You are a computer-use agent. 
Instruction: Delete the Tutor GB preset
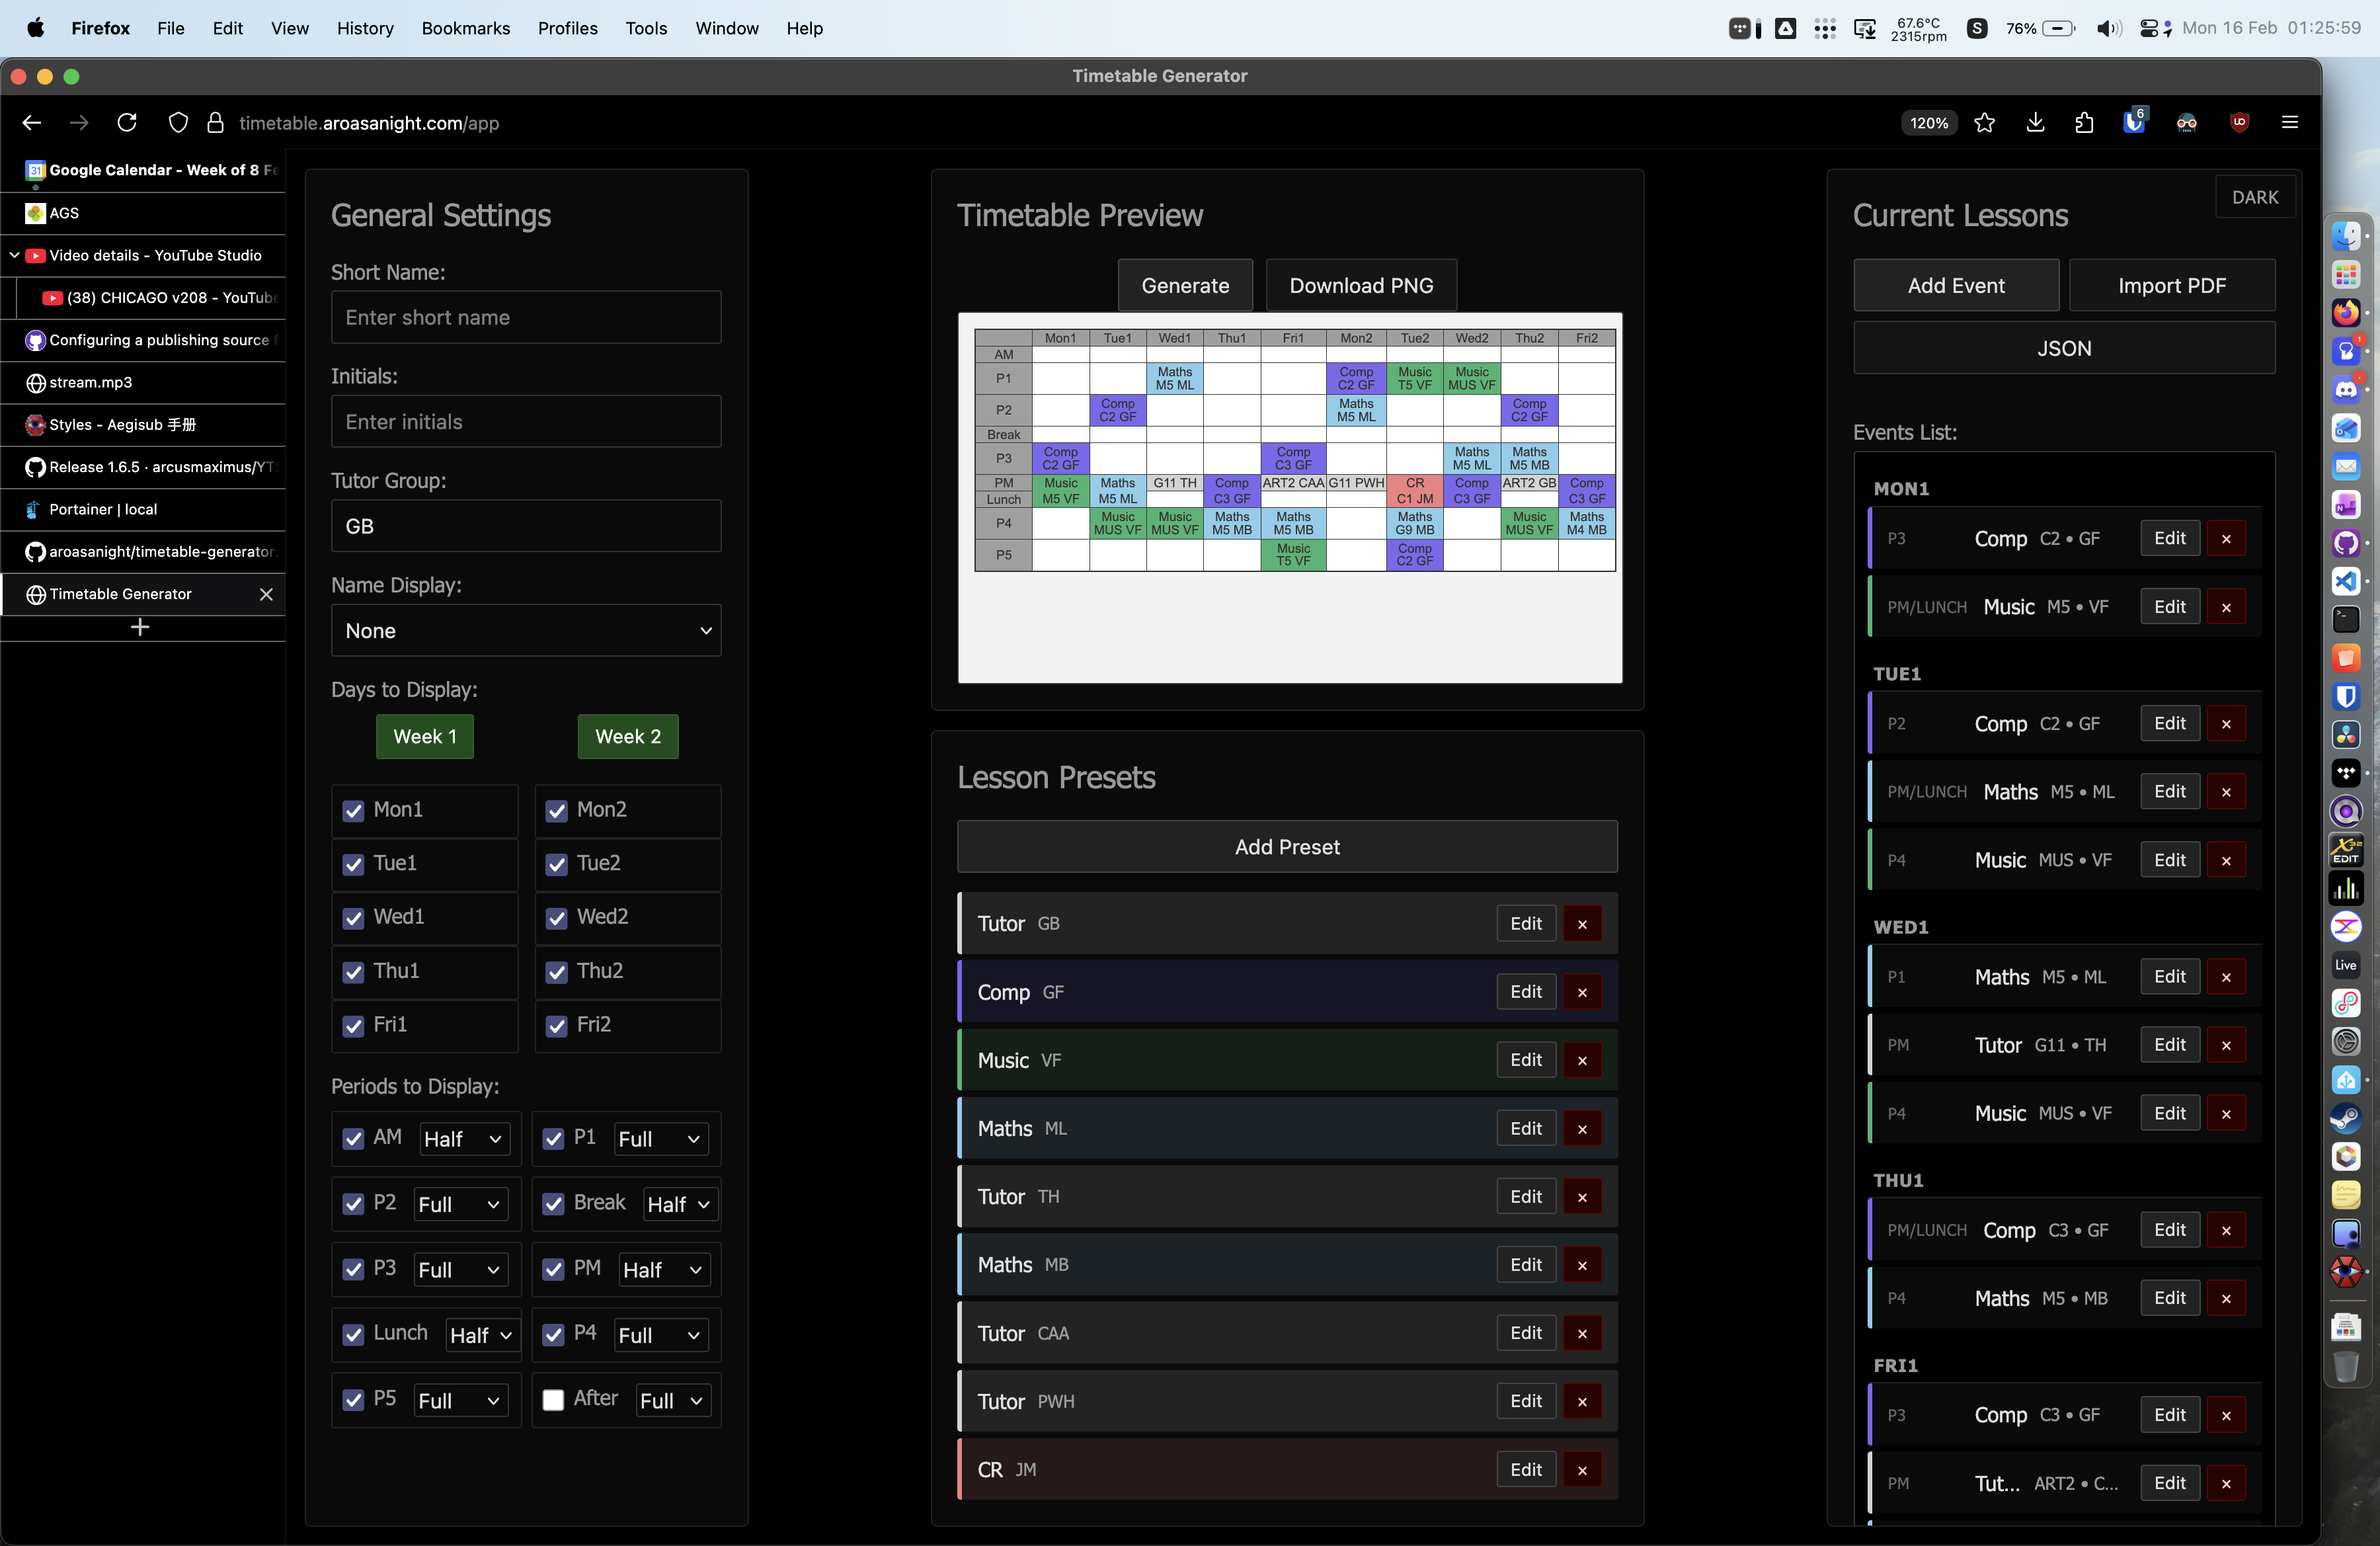(x=1582, y=924)
